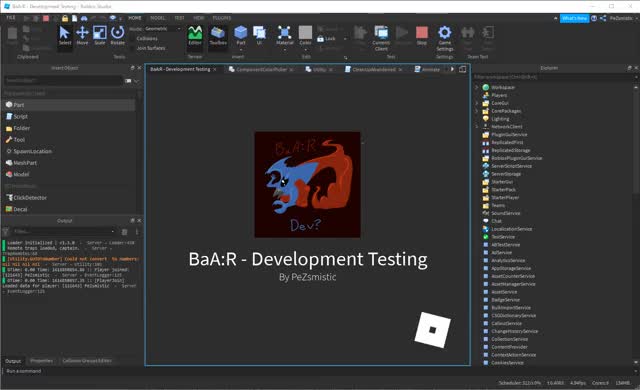Open the Mode Geometric dropdown
The image size is (640, 390).
click(x=162, y=29)
